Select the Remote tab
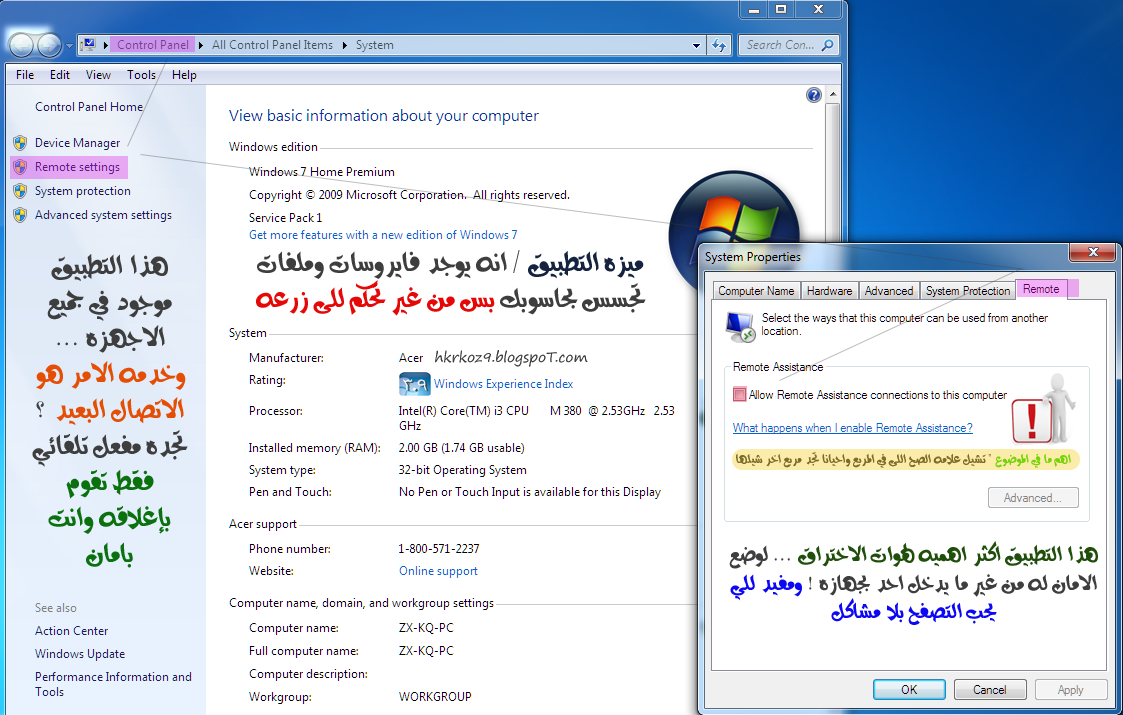 1041,289
